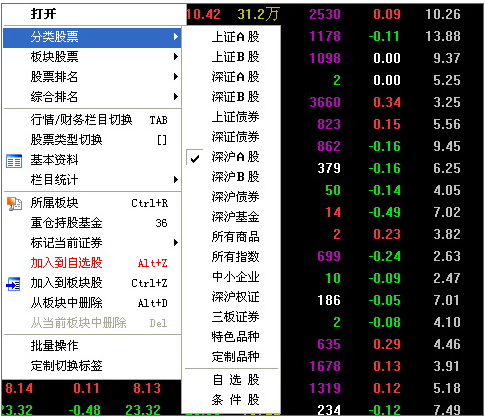Image resolution: width=485 pixels, height=420 pixels.
Task: Choose 股票类型切换 entry
Action: [x=92, y=140]
